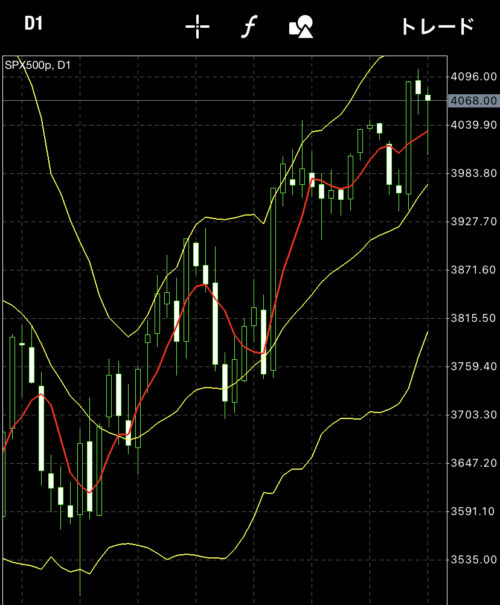The width and height of the screenshot is (500, 605).
Task: Click the 3871.60 price axis label
Action: (x=474, y=270)
